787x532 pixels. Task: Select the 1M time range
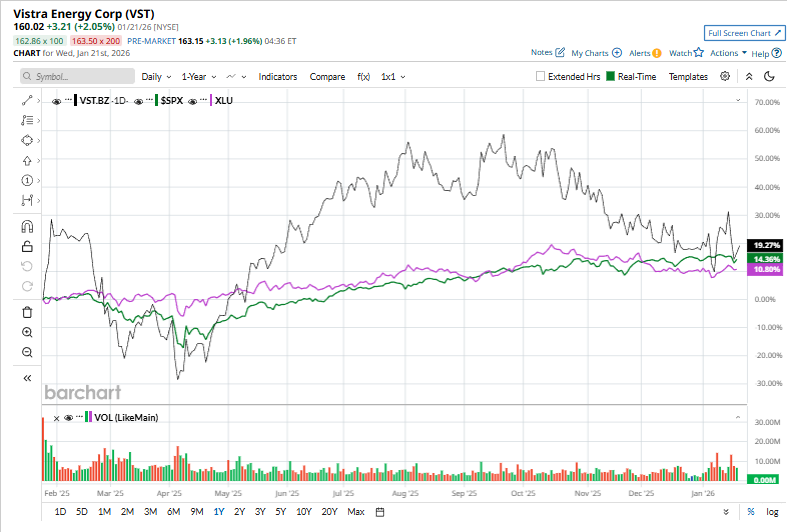[104, 512]
